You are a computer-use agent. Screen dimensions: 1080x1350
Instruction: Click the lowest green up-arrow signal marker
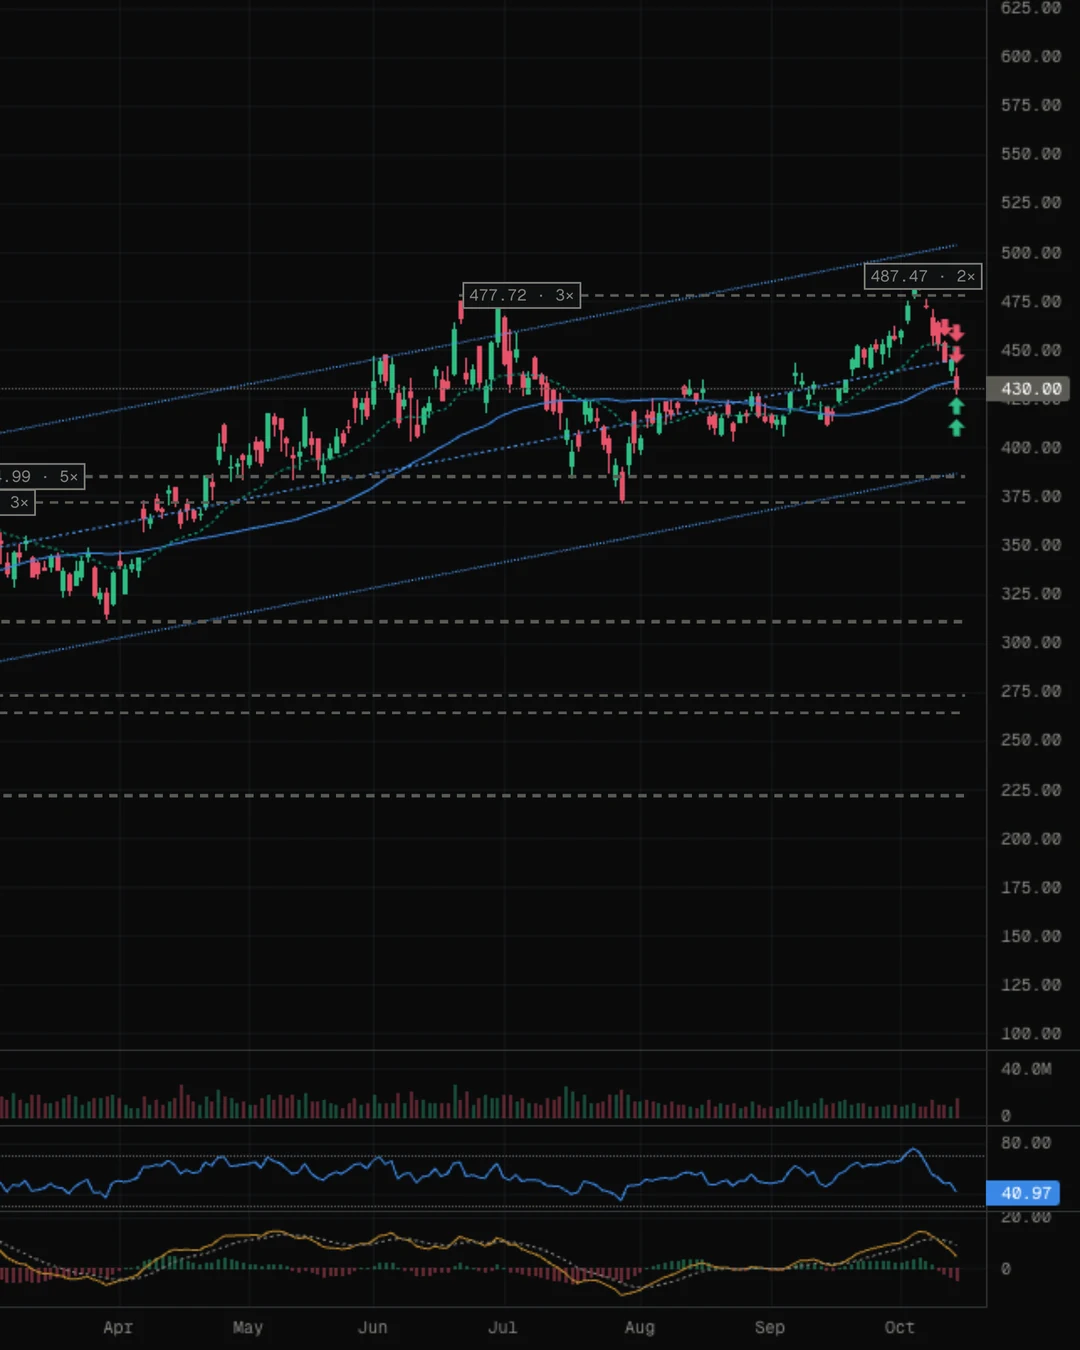[x=956, y=428]
